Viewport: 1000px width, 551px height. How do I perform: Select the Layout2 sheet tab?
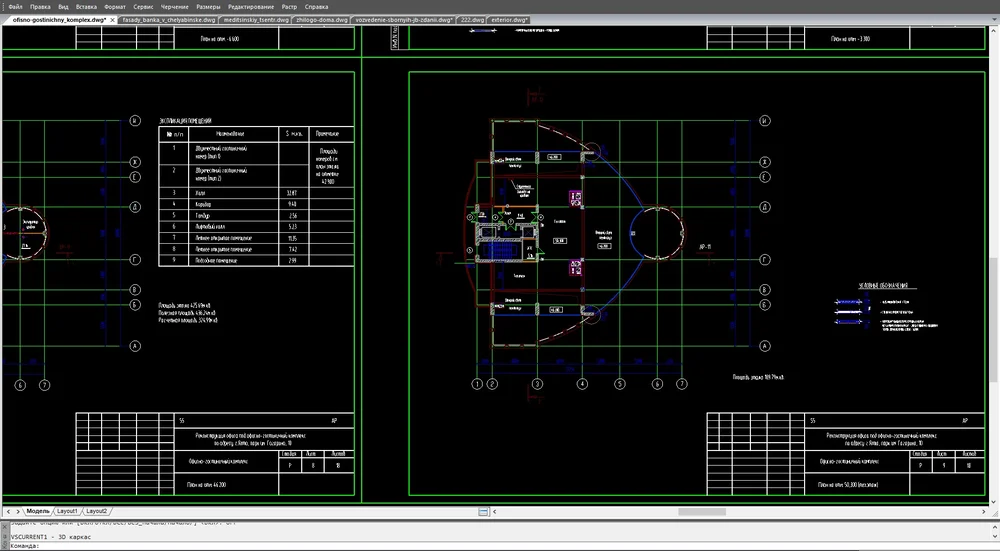pos(97,510)
